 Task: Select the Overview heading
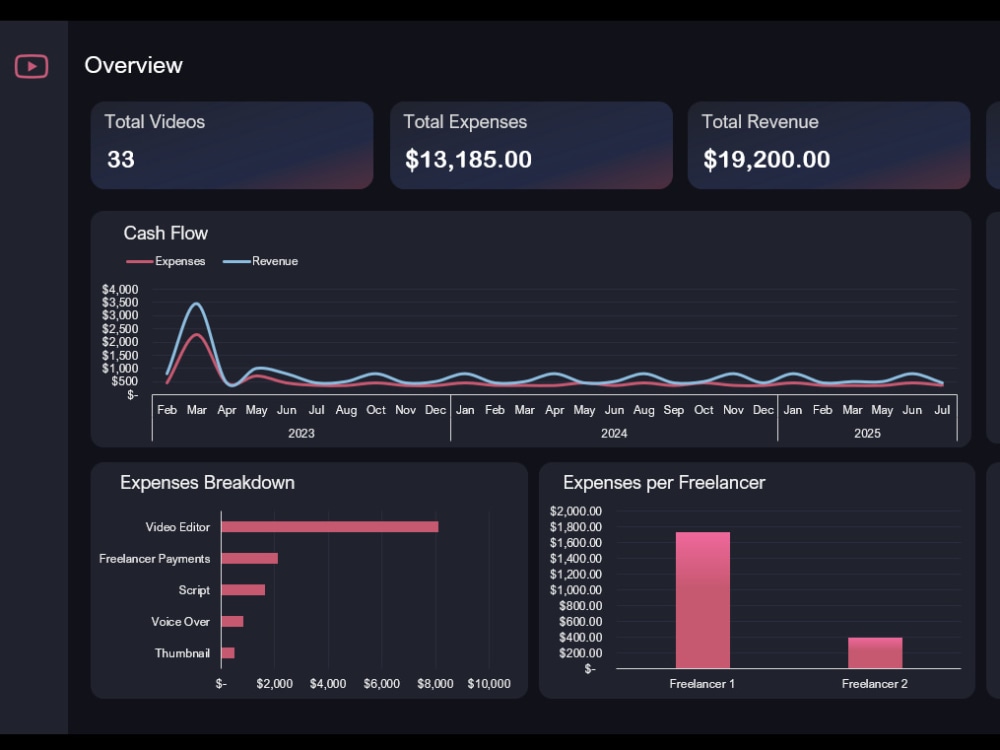(133, 65)
